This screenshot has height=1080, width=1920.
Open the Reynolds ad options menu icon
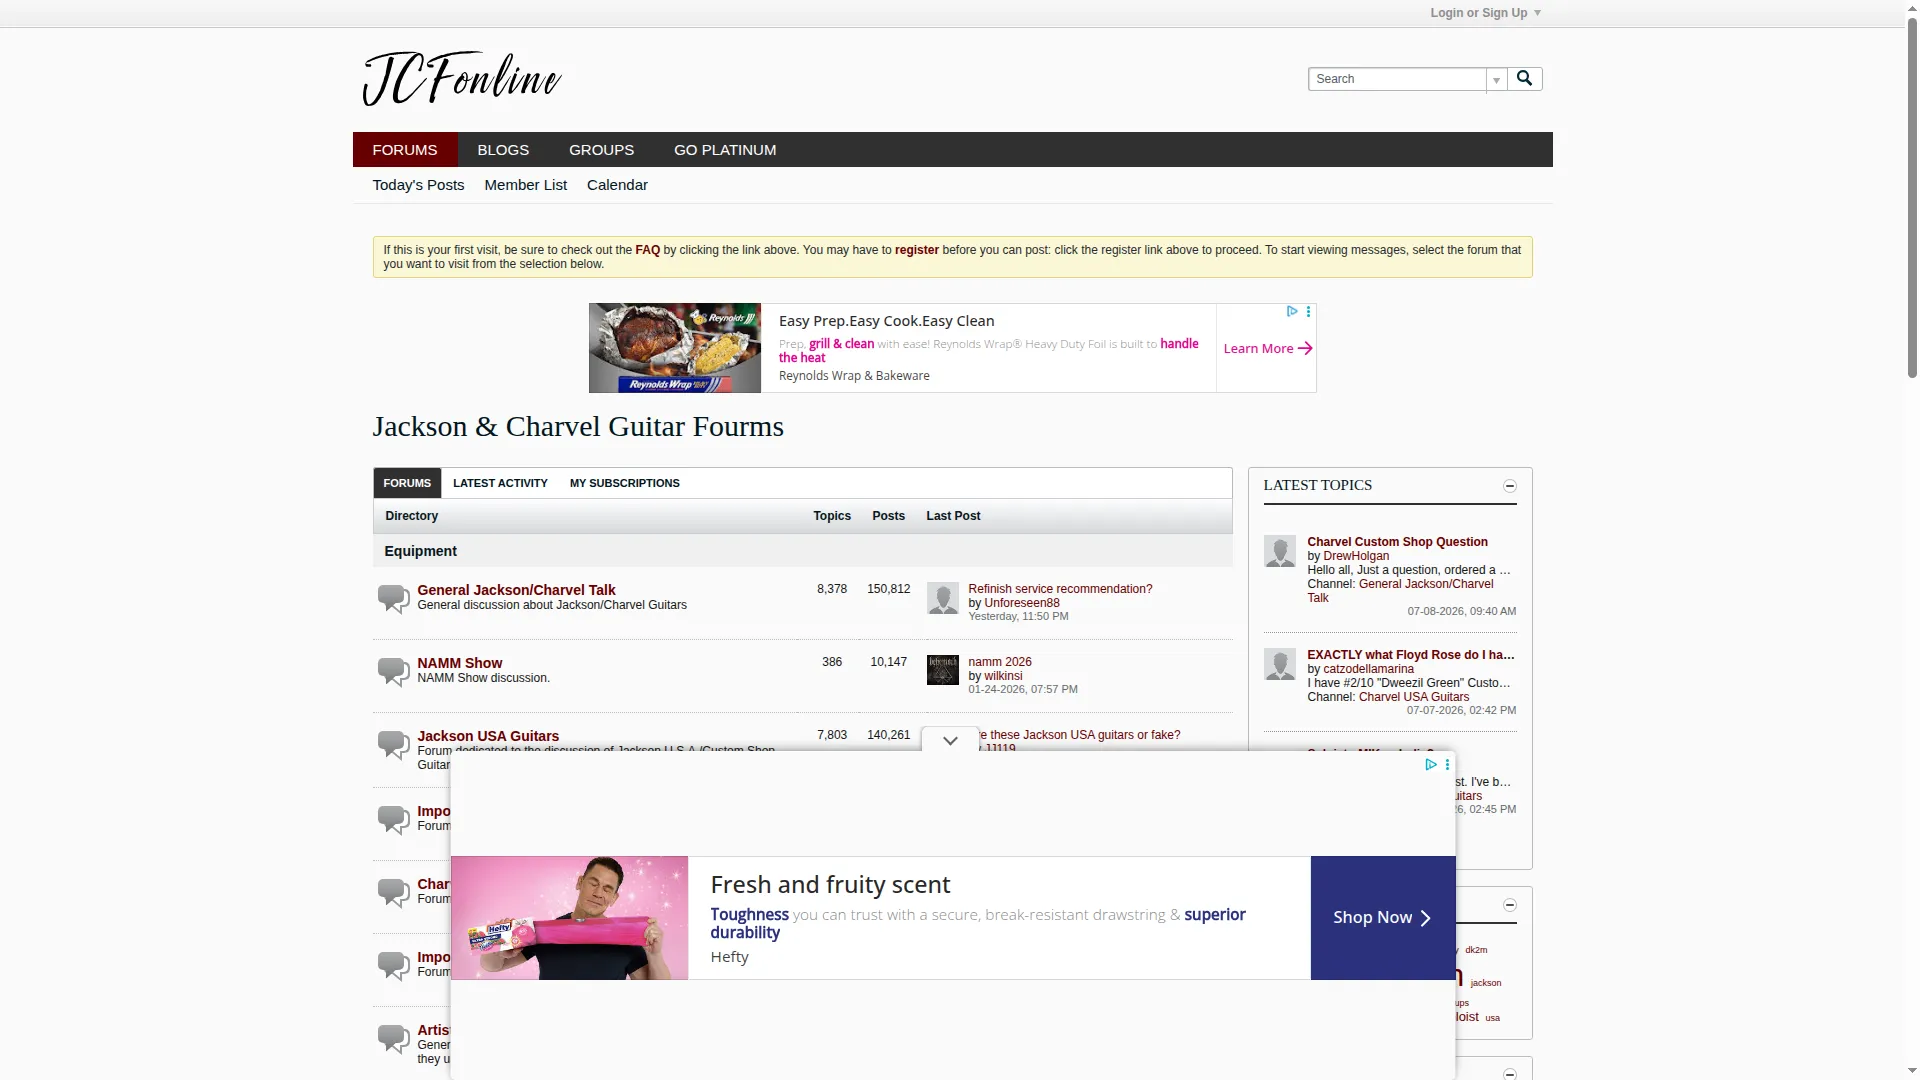coord(1308,312)
